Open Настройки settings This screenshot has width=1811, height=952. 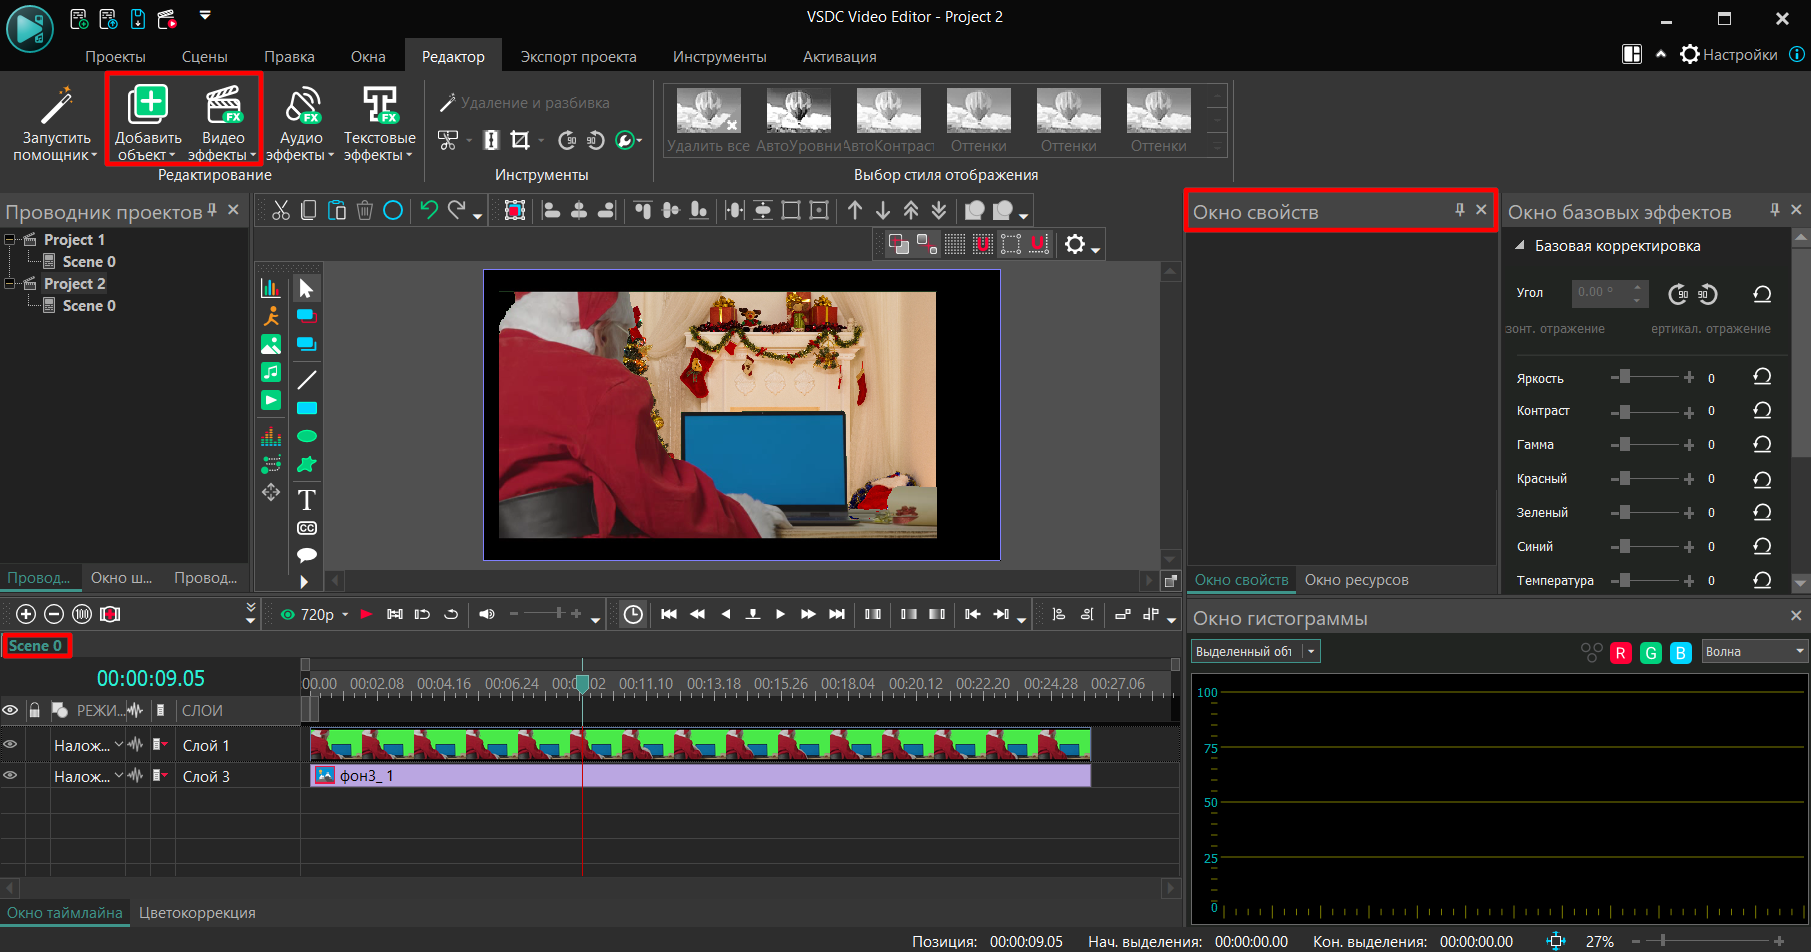point(1729,54)
